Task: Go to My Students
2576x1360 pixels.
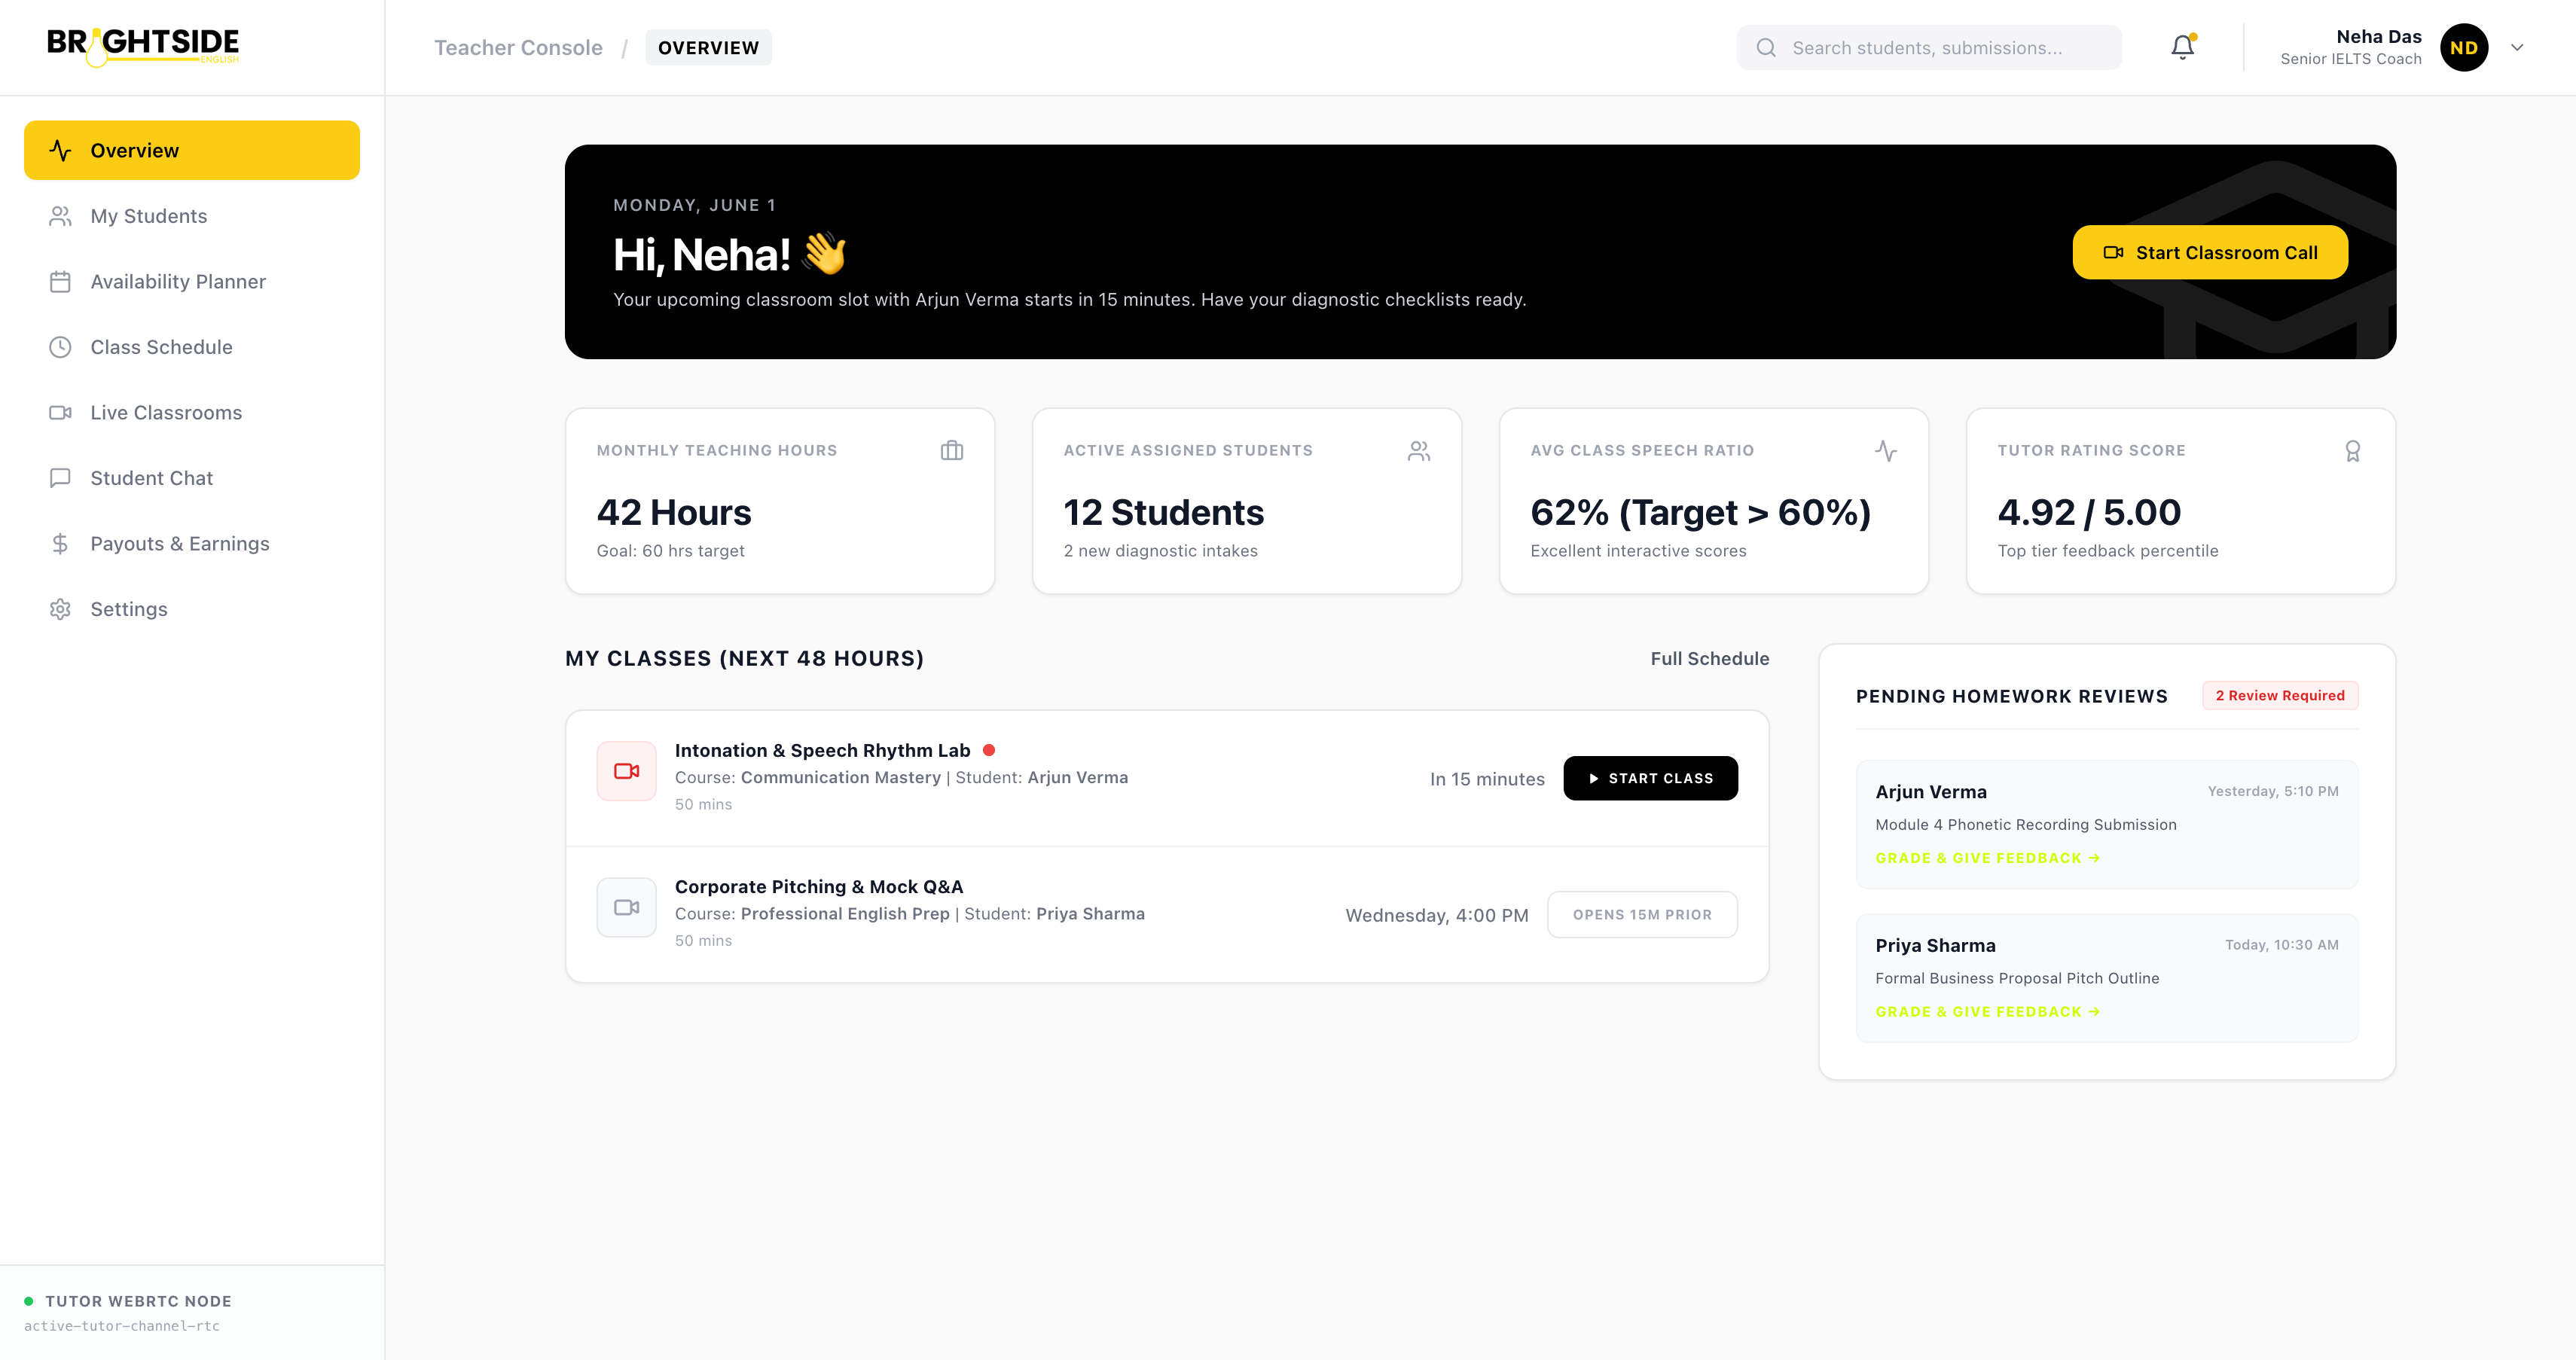Action: 192,216
